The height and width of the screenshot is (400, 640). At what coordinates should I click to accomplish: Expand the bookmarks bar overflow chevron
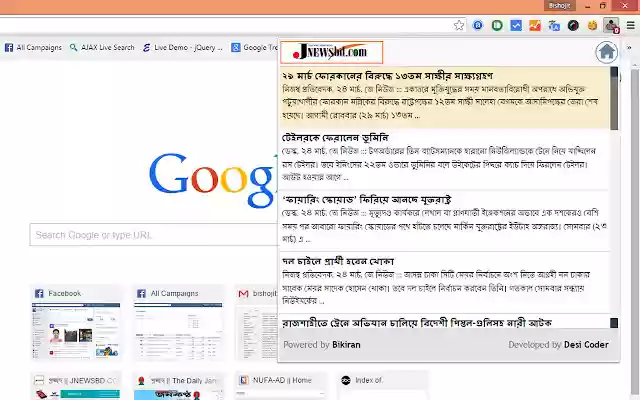click(x=629, y=47)
